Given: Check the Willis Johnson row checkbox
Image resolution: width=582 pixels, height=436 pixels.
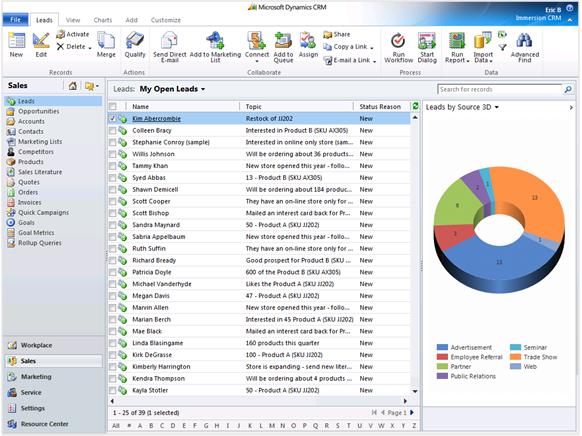Looking at the screenshot, I should click(112, 154).
